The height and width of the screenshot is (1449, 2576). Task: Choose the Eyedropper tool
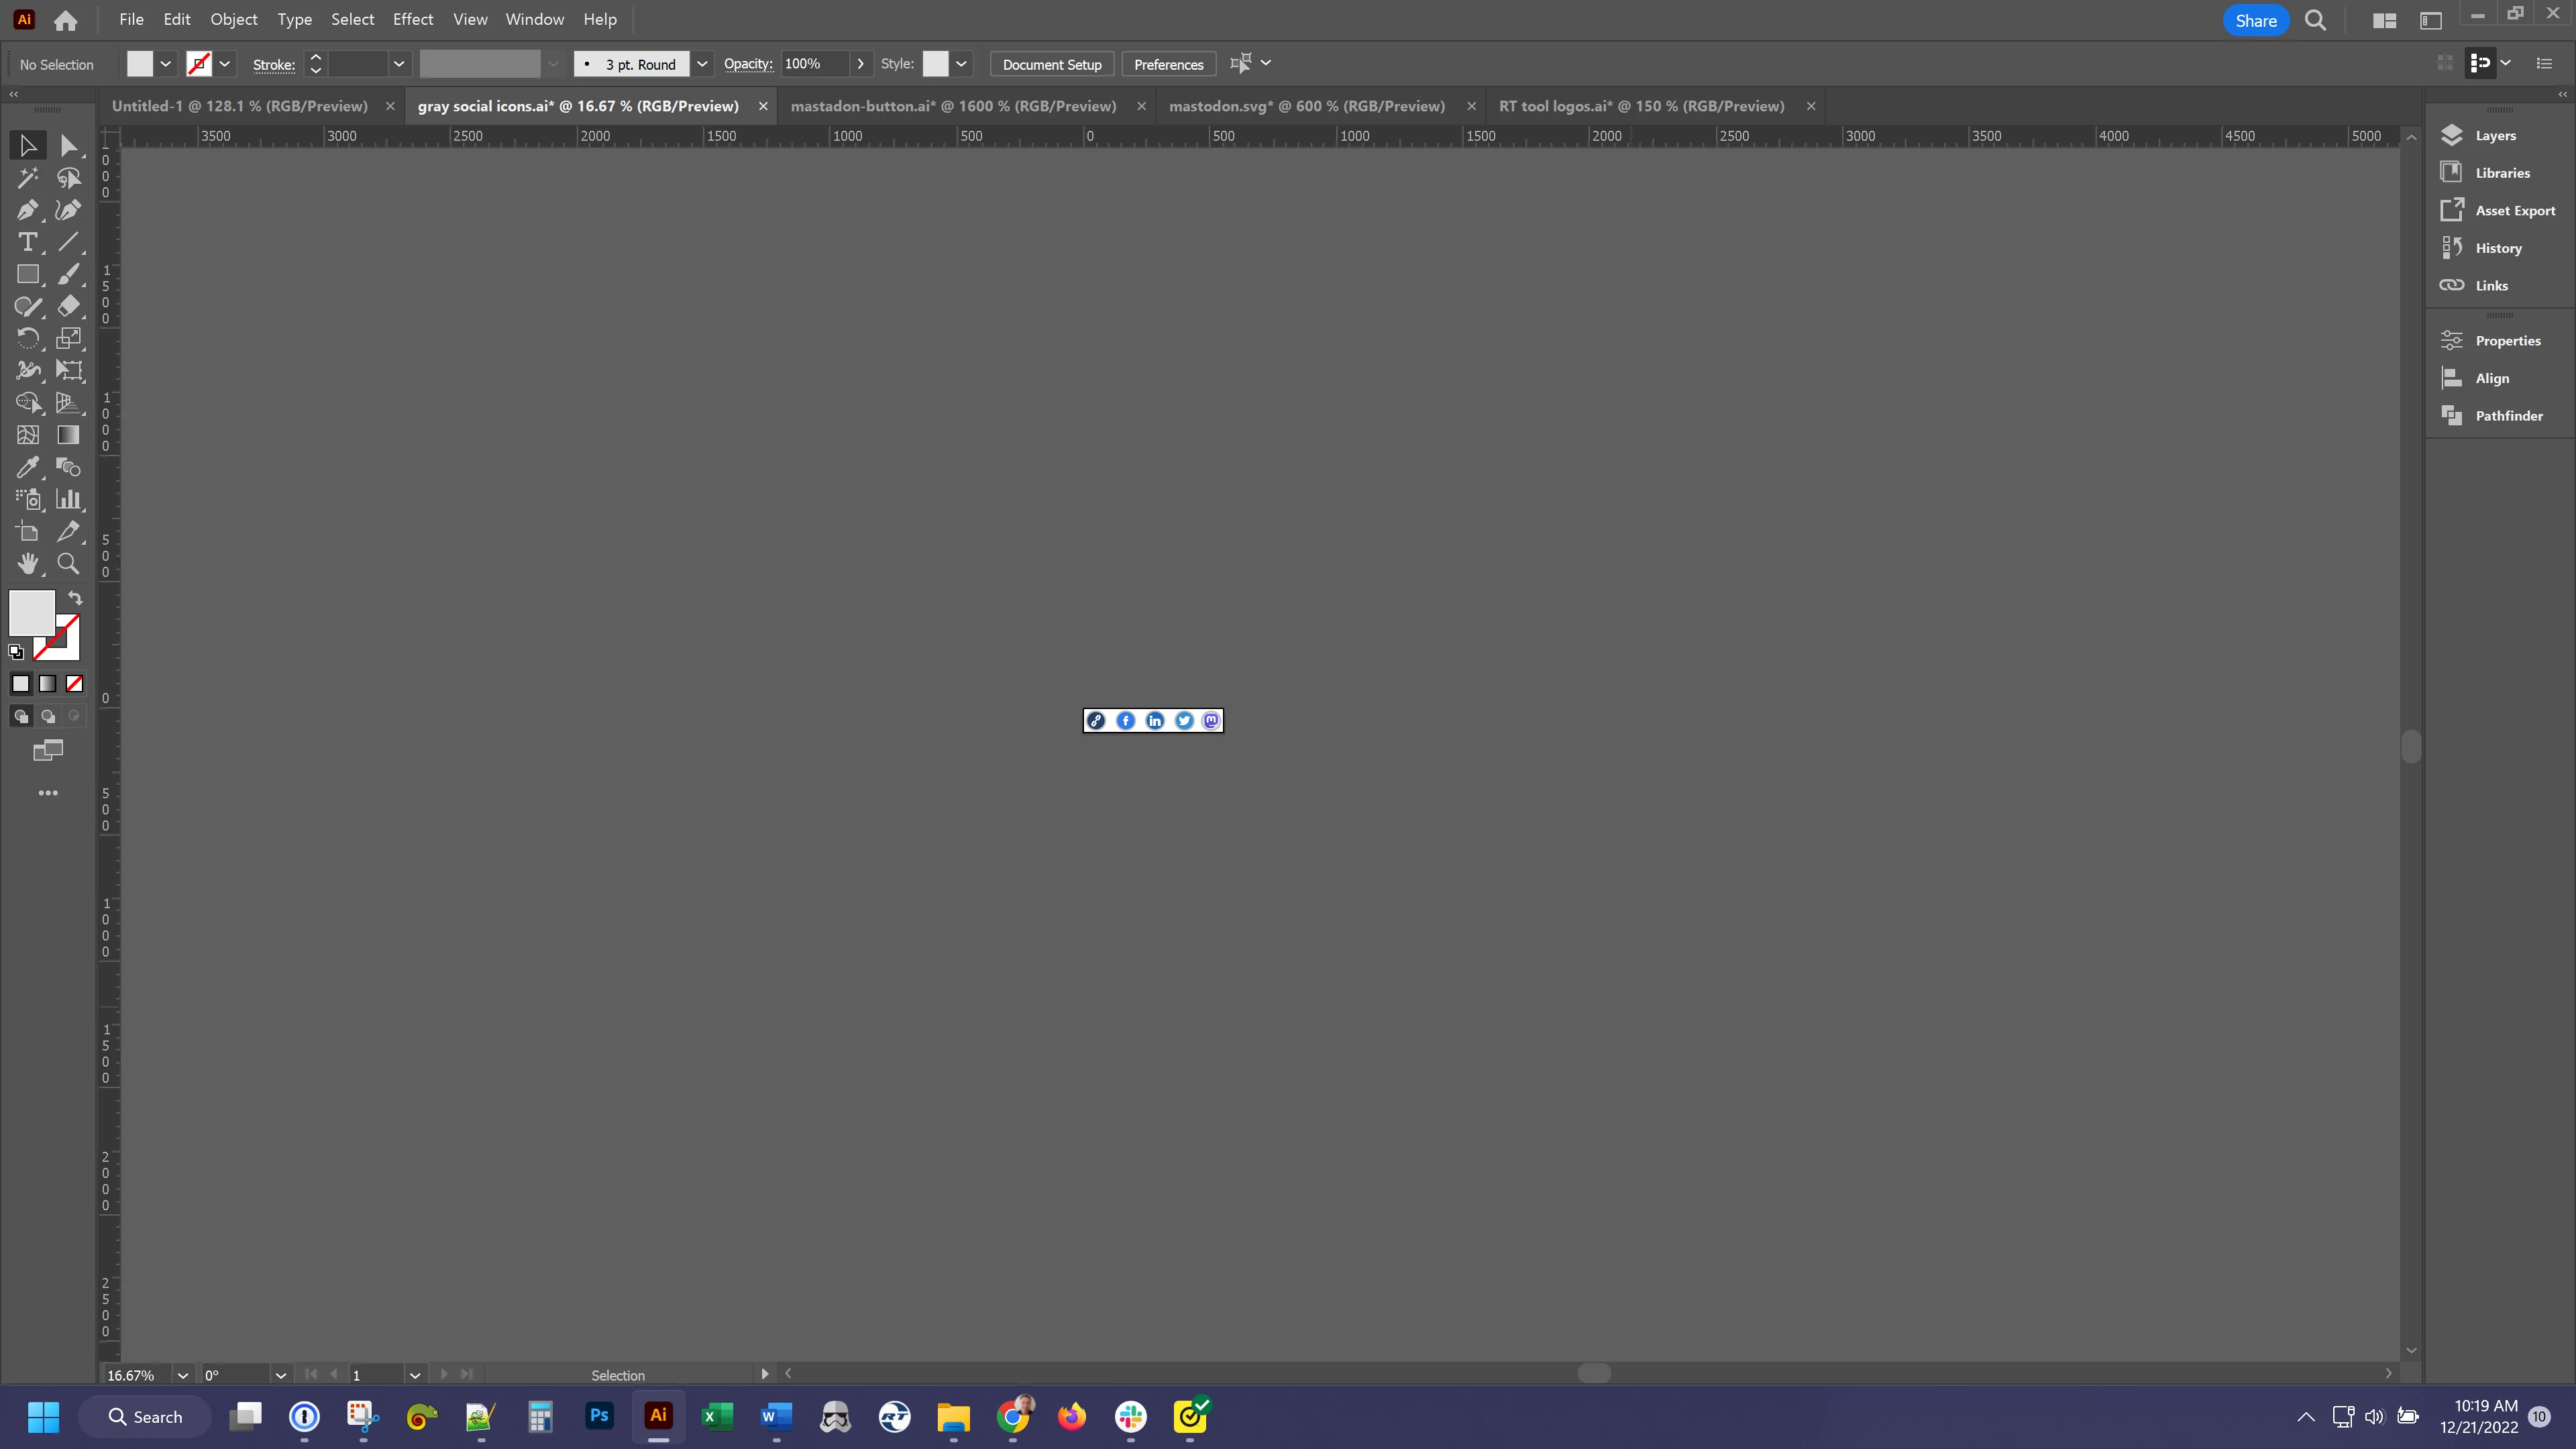tap(27, 467)
